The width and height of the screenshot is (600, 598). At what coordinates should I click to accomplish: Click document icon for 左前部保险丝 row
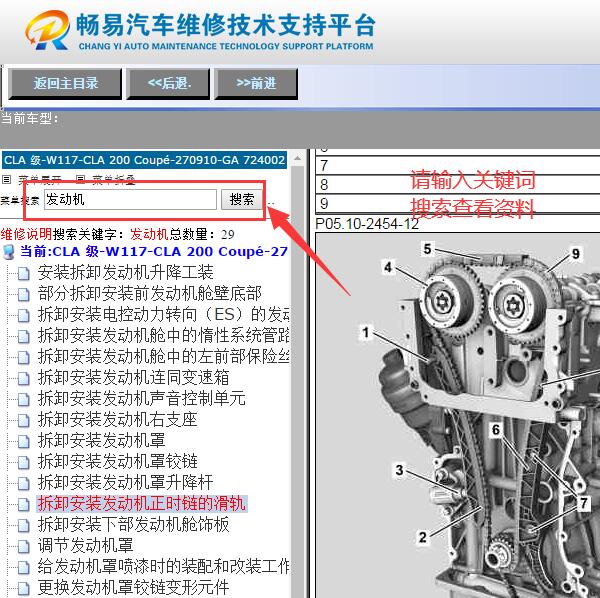coord(23,357)
